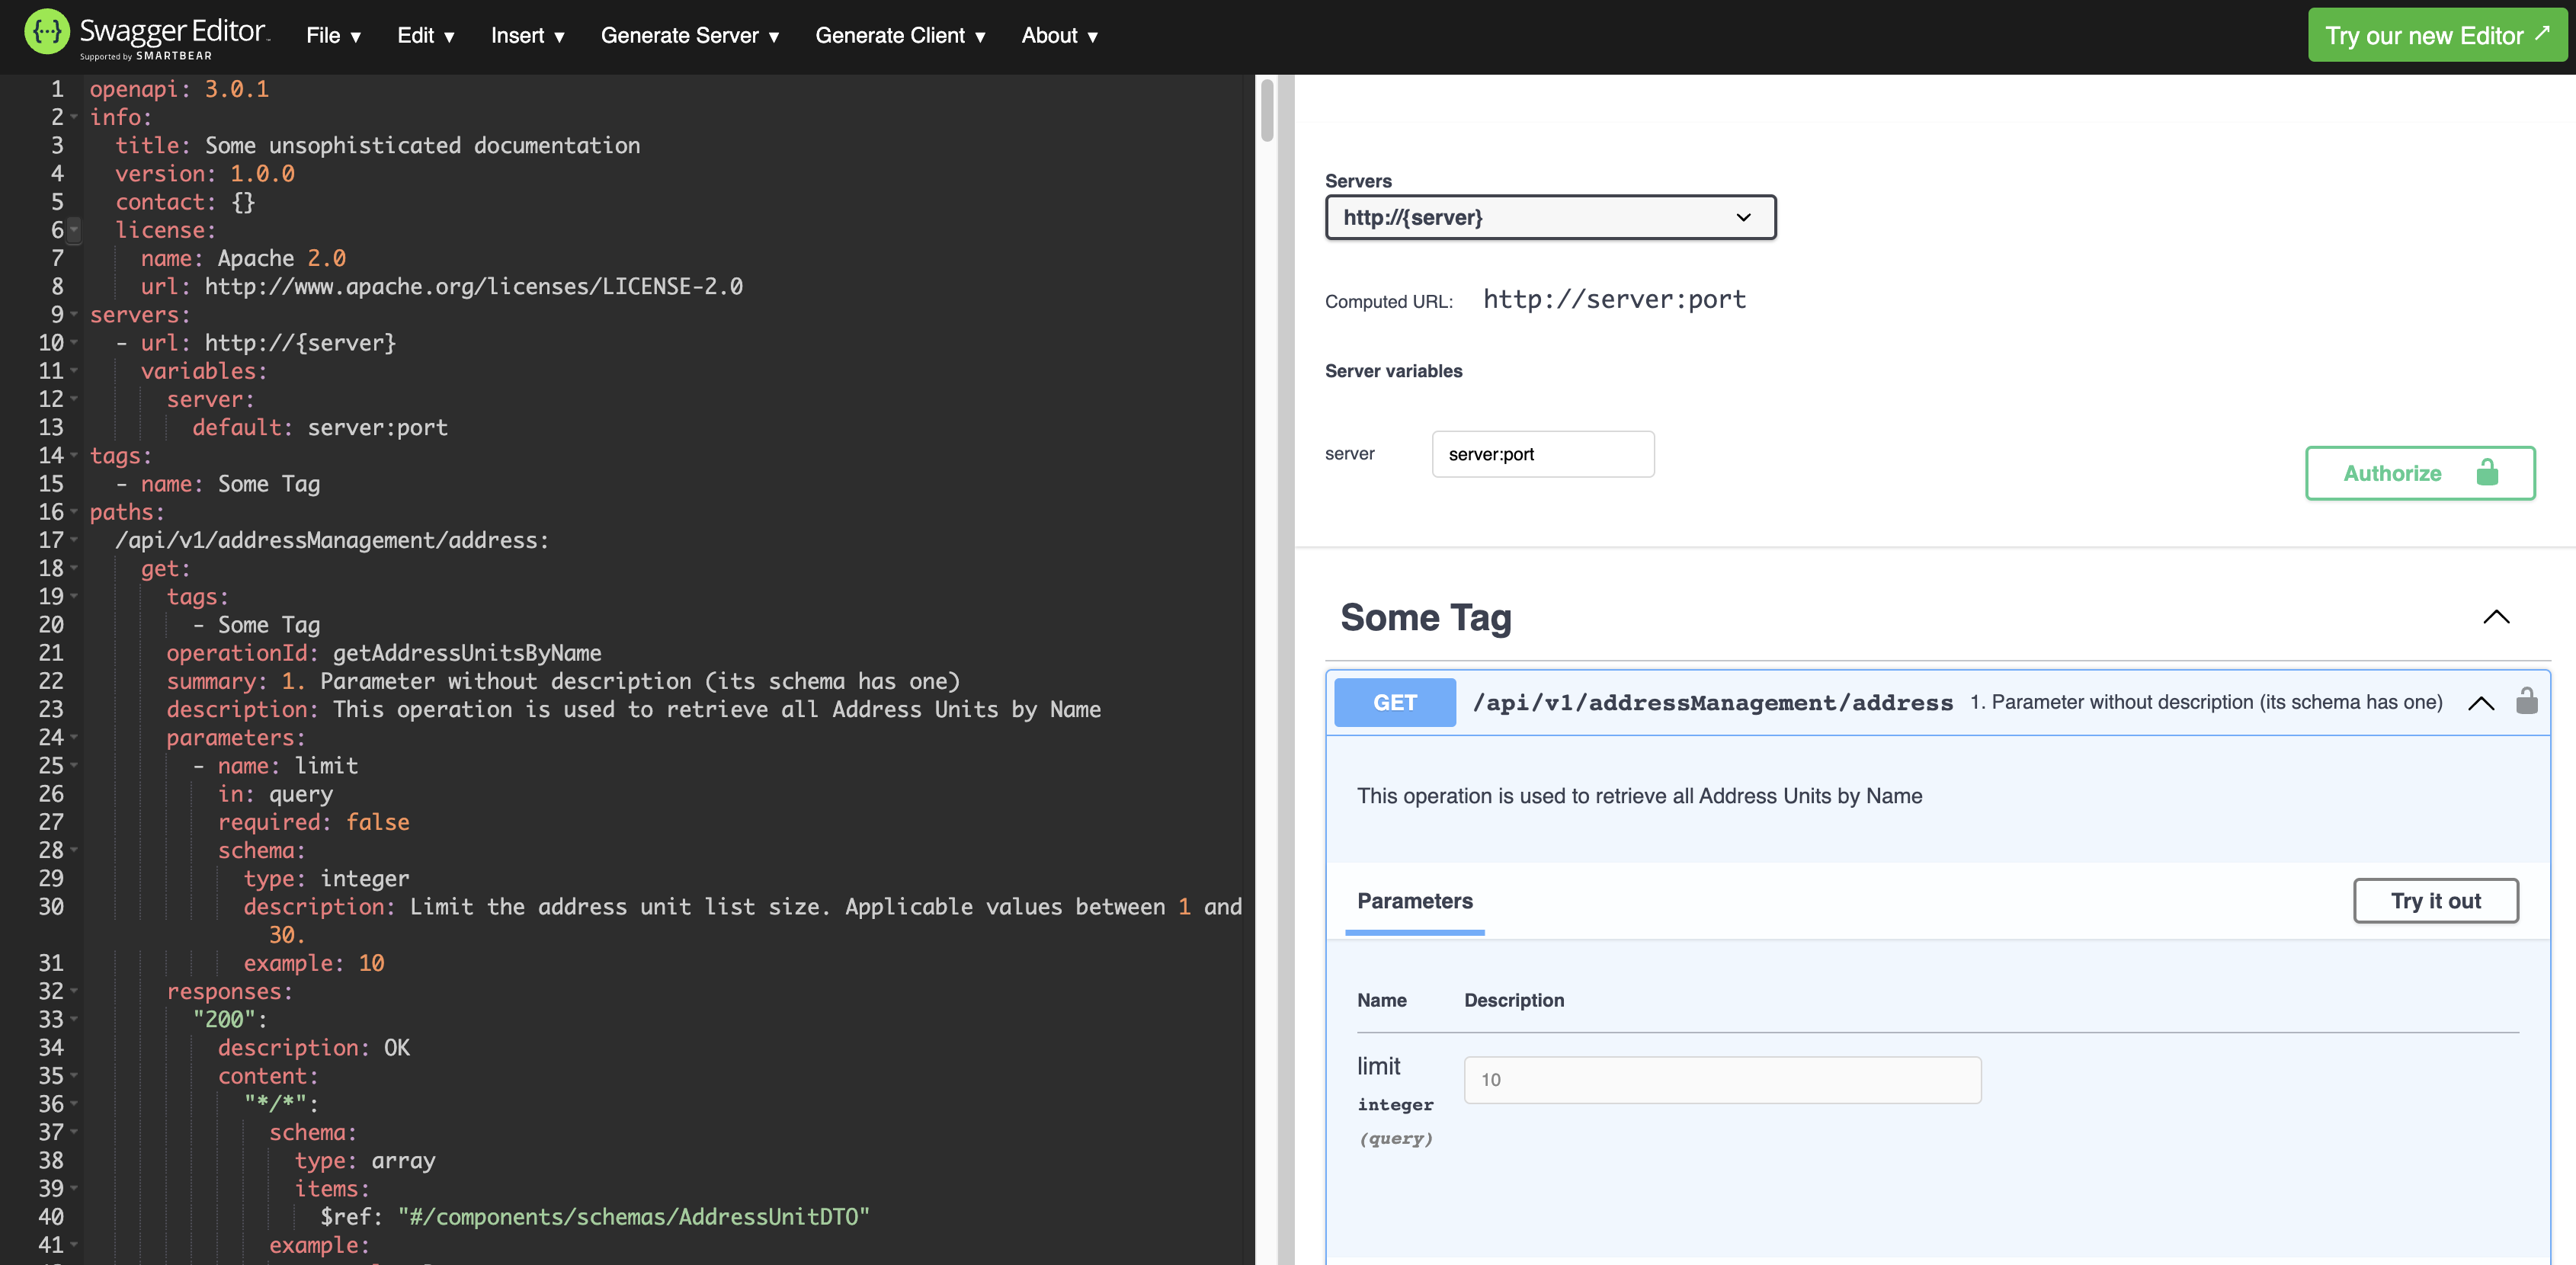Open the Insert menu
Viewport: 2576px width, 1265px height.
pyautogui.click(x=527, y=36)
